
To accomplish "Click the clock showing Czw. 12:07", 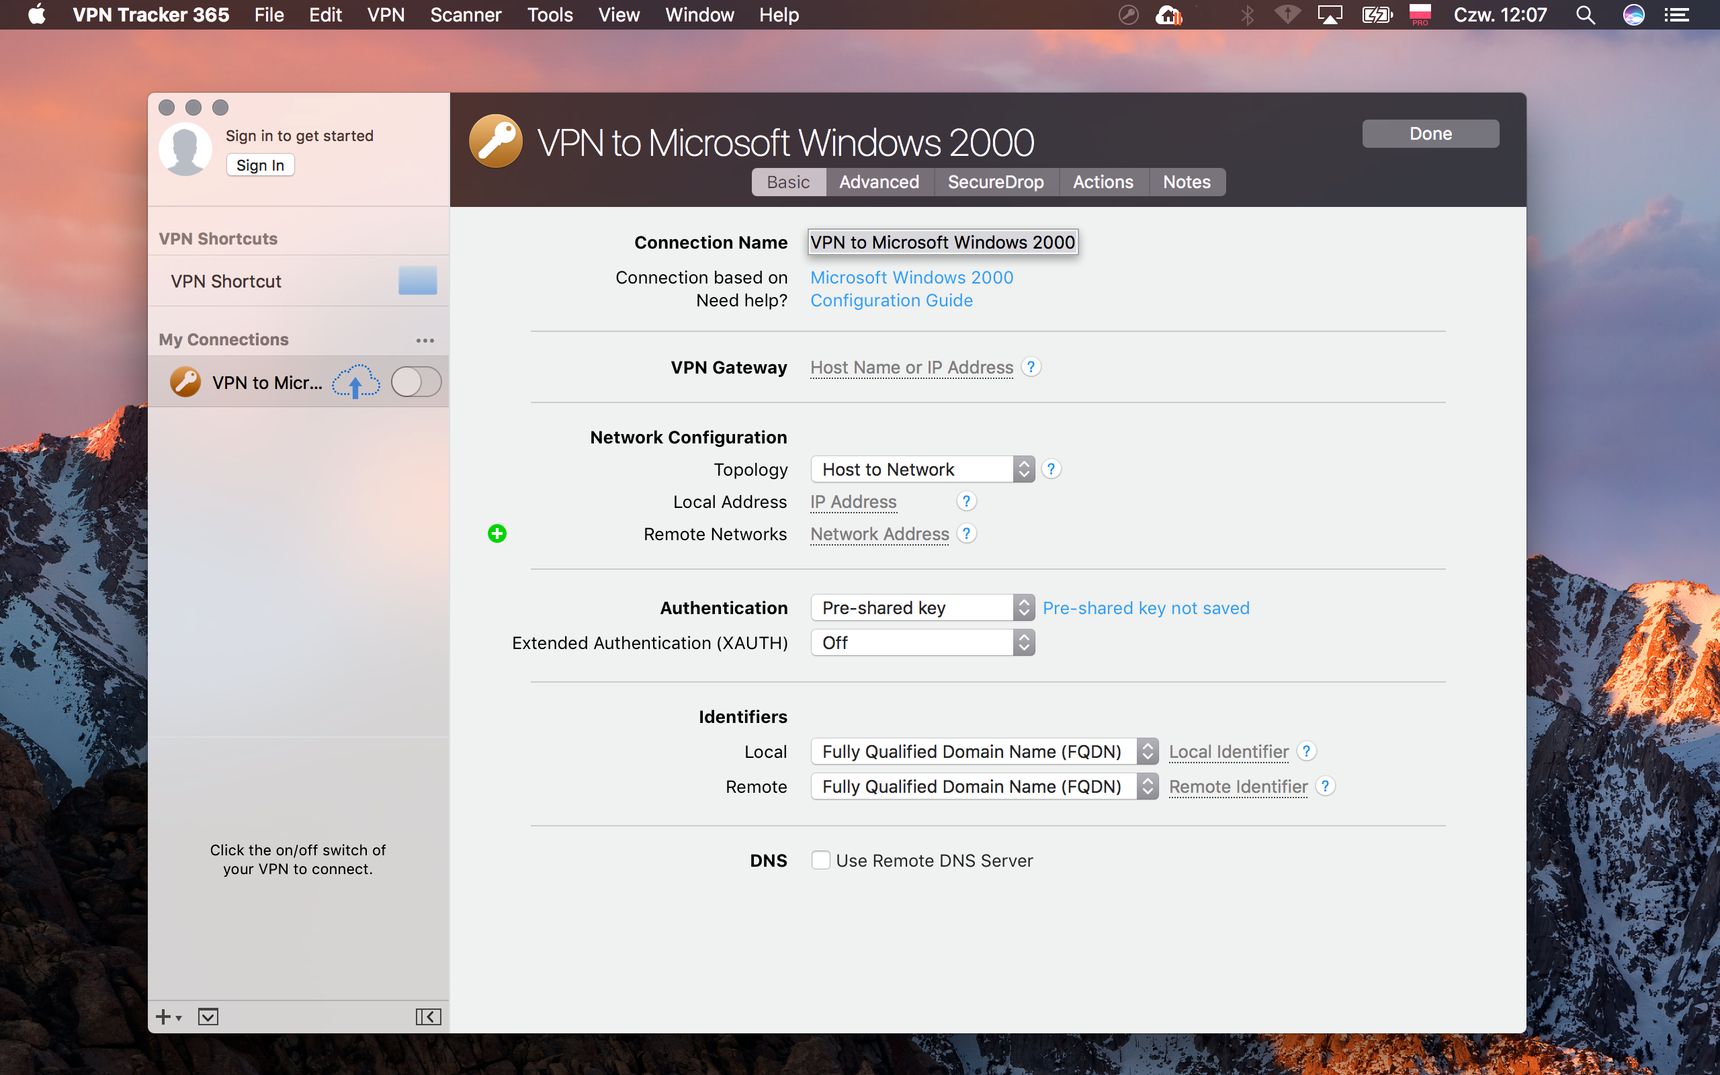I will 1500,15.
